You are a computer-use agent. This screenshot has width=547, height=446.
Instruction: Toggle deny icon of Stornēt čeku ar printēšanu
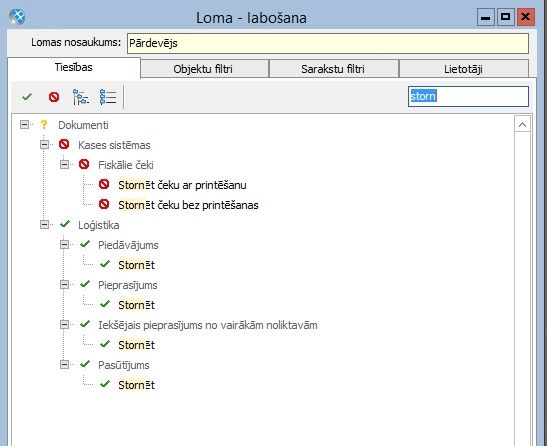(x=104, y=184)
